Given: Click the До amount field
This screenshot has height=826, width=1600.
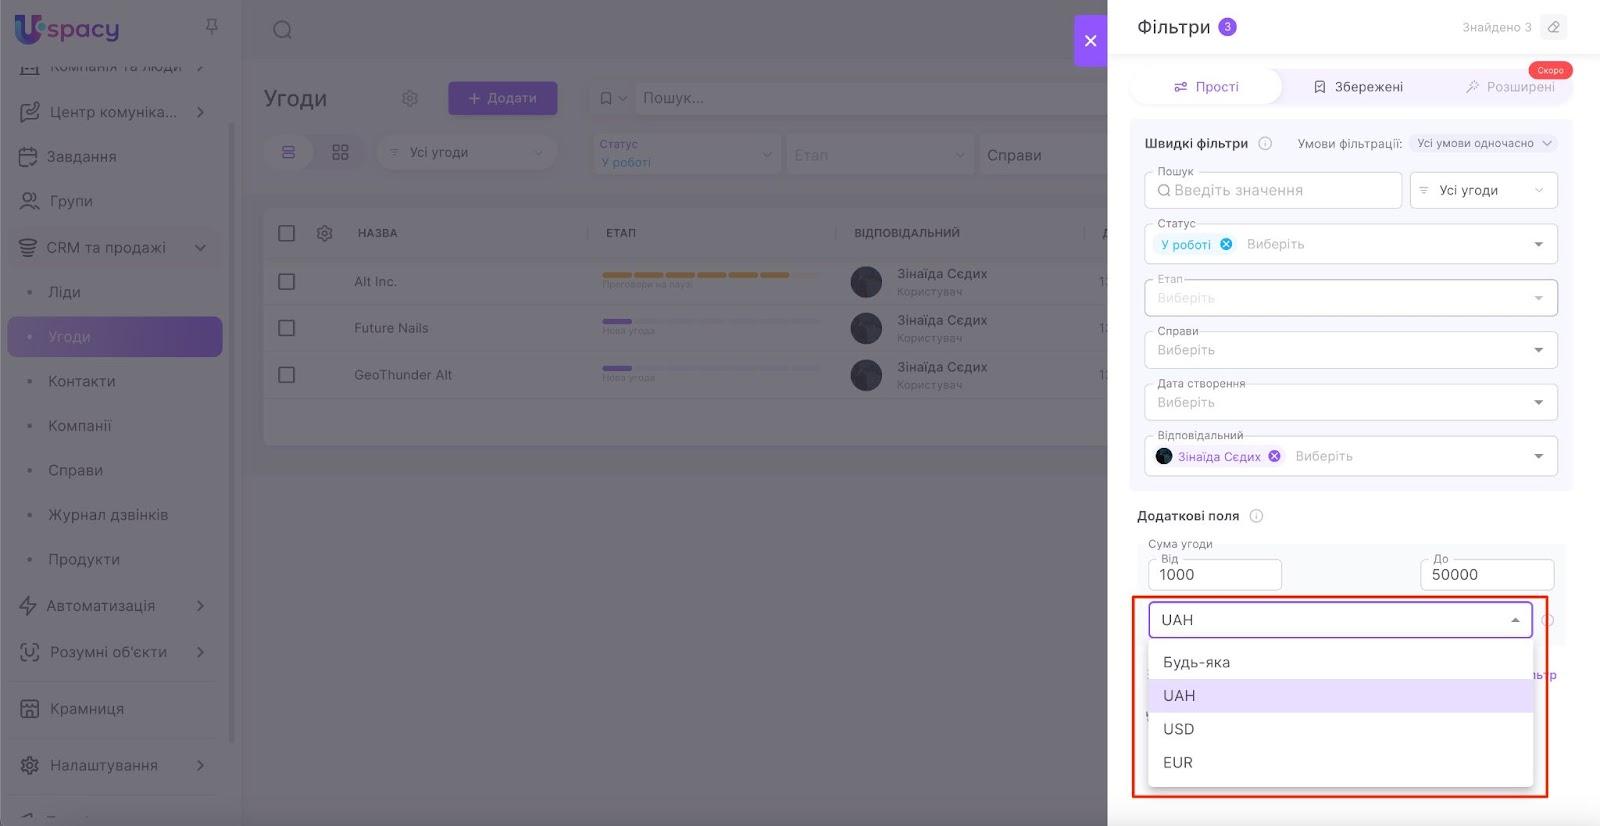Looking at the screenshot, I should [1487, 575].
